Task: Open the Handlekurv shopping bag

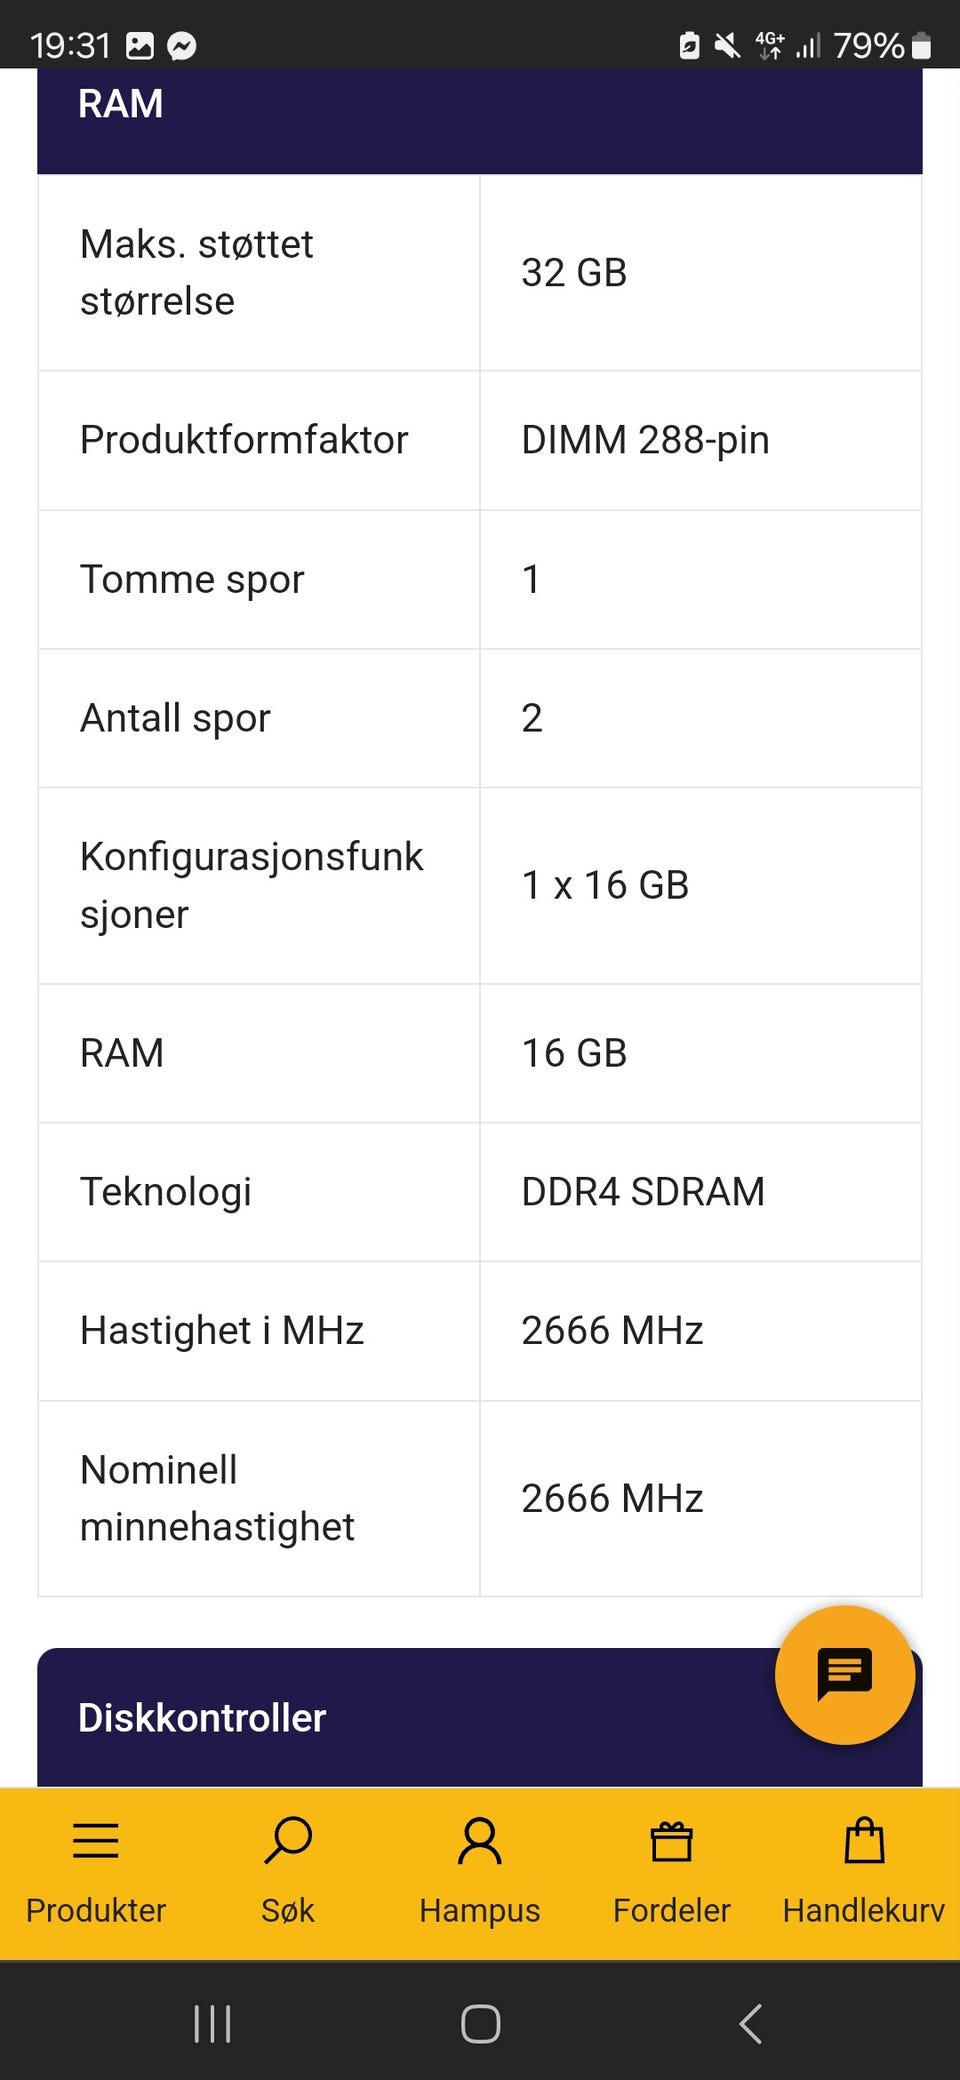Action: 864,1840
